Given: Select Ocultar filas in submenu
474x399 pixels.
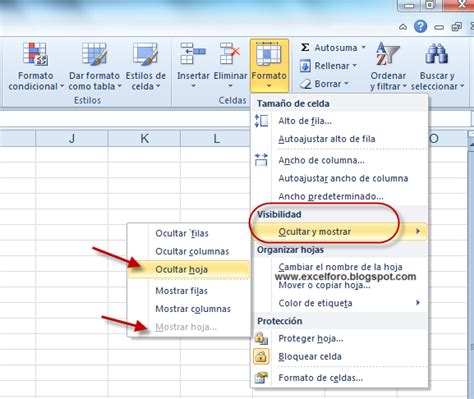Looking at the screenshot, I should coord(189,233).
